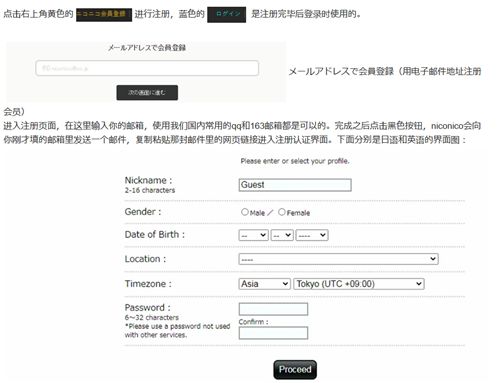Click the yellow ニコニコ会員登録 registration button
Image resolution: width=500 pixels, height=383 pixels.
[104, 14]
